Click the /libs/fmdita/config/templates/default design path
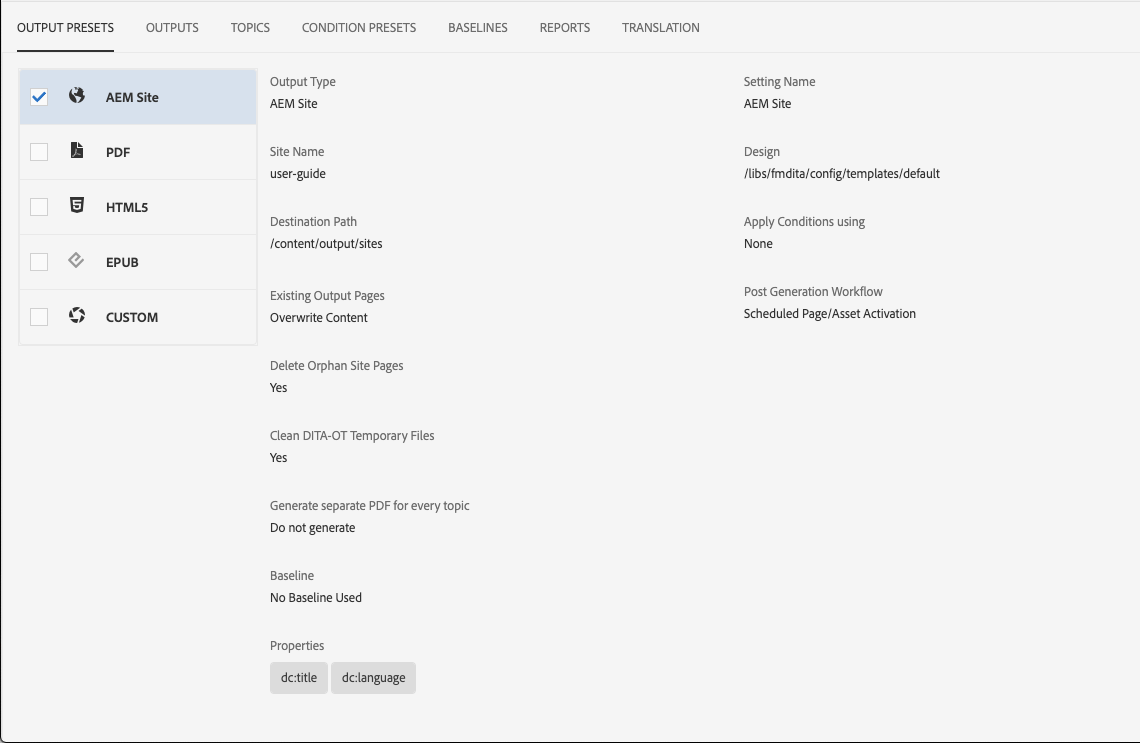This screenshot has width=1140, height=743. [x=842, y=174]
